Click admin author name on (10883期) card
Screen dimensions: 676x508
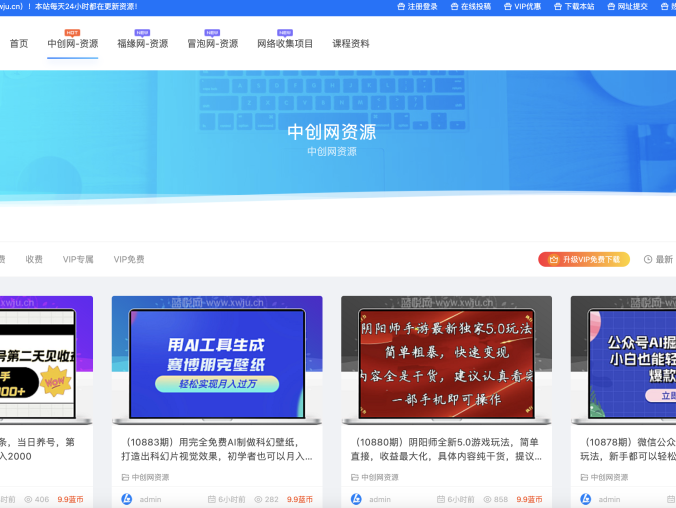150,499
